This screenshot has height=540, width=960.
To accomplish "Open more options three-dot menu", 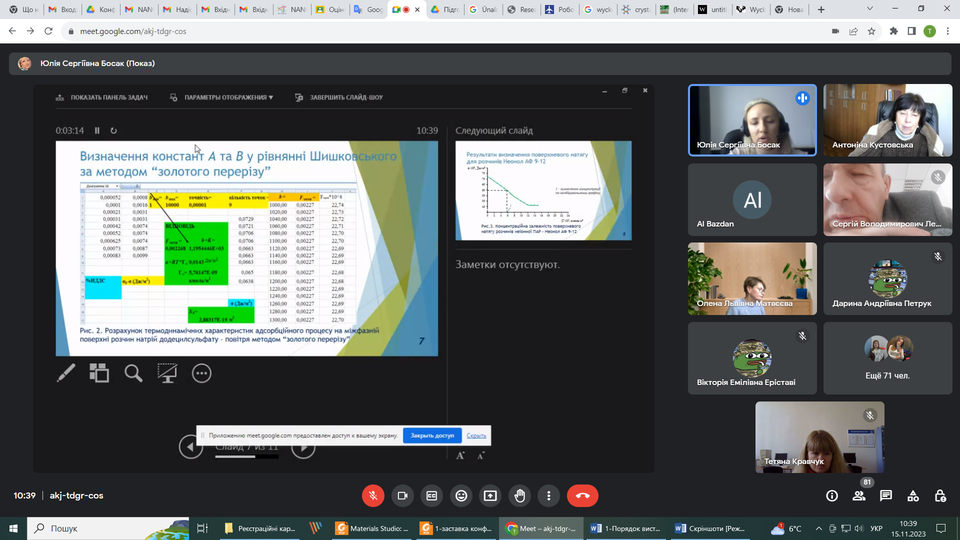I will [548, 495].
